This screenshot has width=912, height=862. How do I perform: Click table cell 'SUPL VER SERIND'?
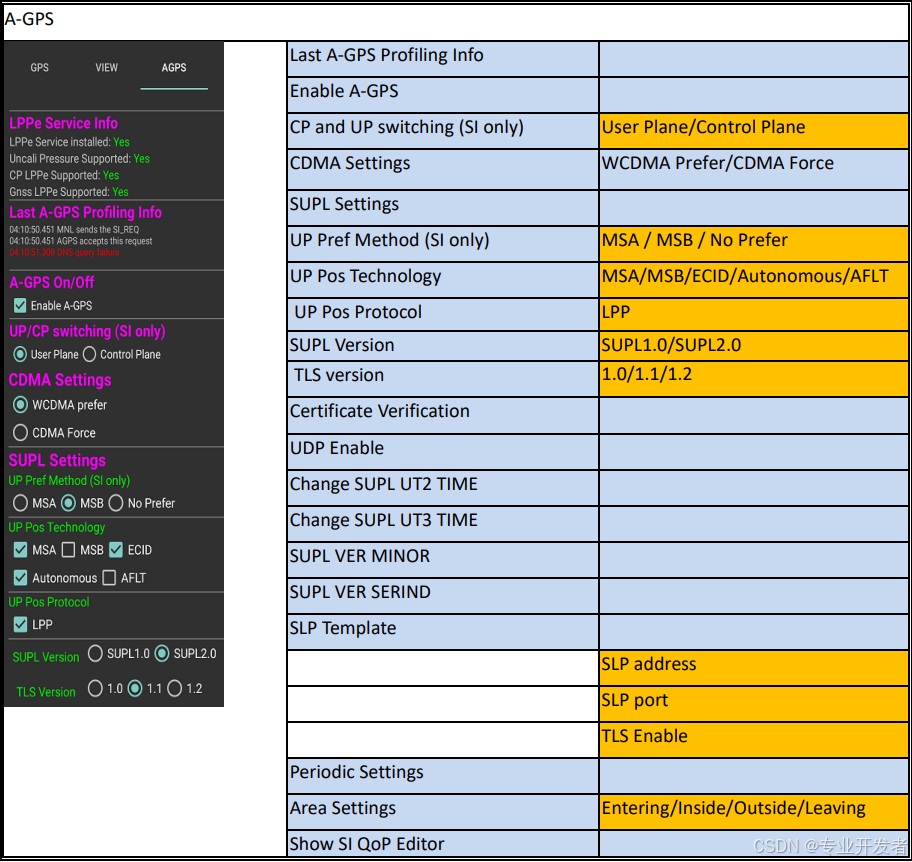coord(443,596)
